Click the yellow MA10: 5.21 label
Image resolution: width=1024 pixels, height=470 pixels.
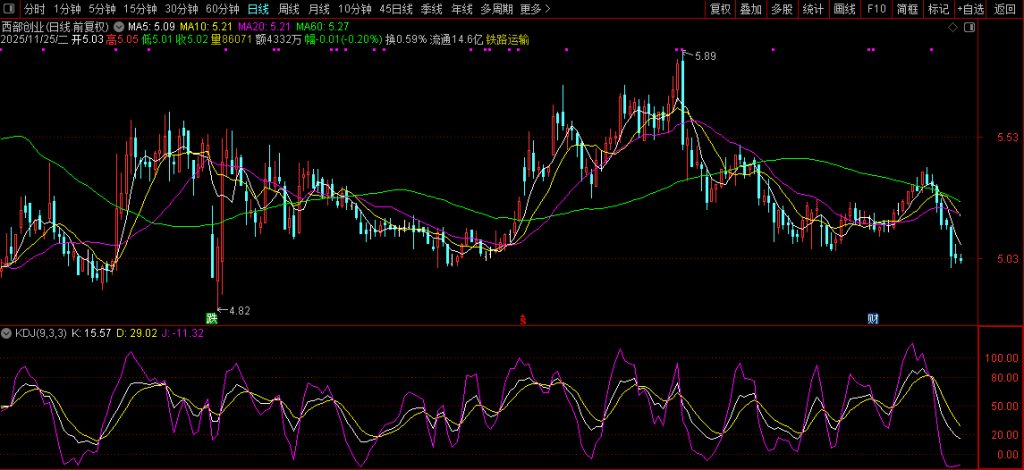pyautogui.click(x=206, y=27)
